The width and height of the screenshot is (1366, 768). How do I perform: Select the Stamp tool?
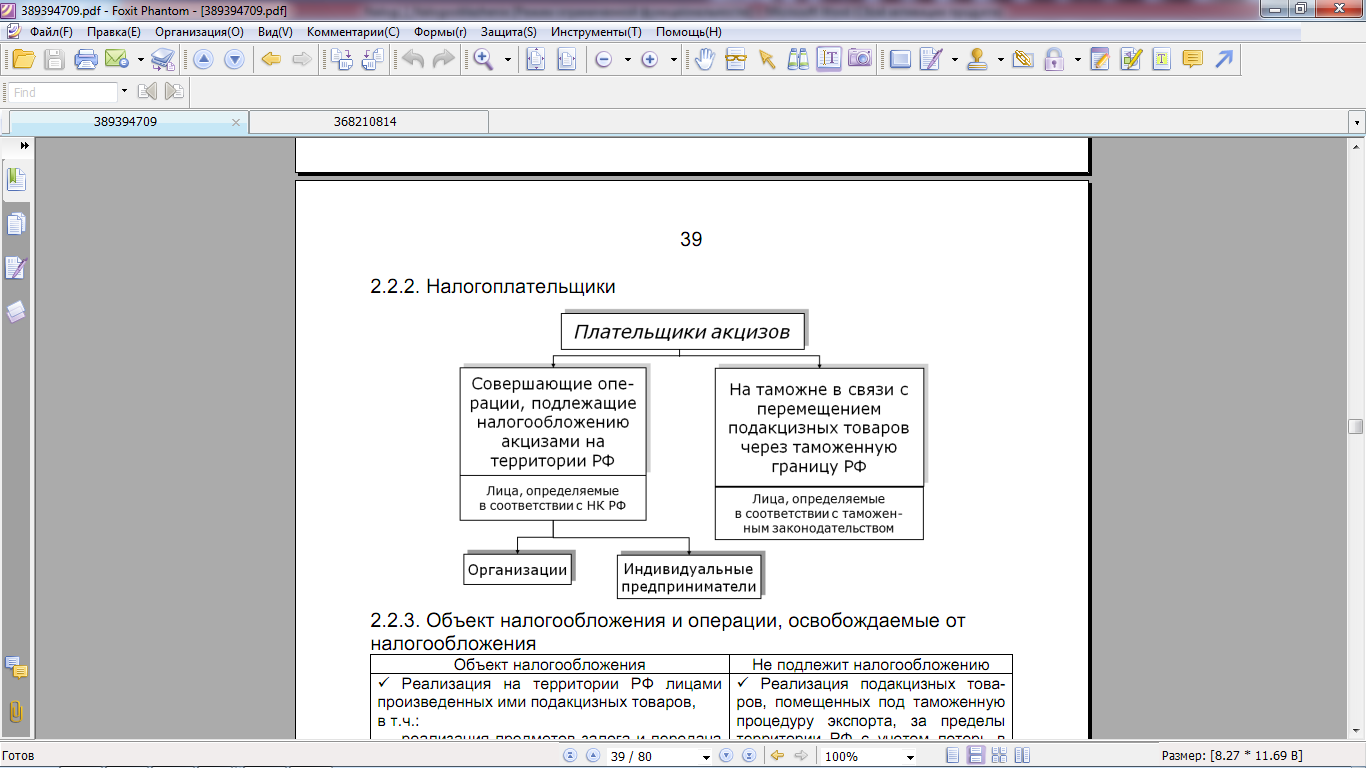click(x=978, y=59)
